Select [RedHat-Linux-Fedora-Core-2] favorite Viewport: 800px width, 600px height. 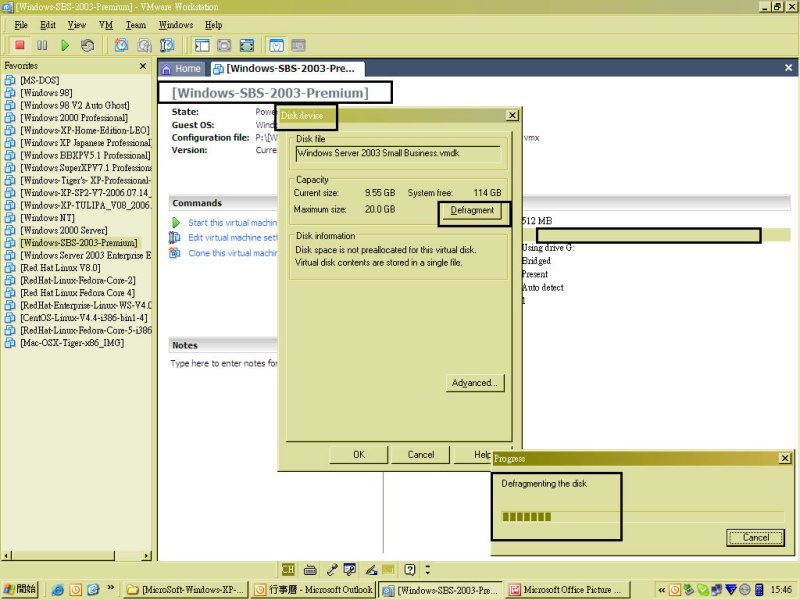(x=78, y=280)
